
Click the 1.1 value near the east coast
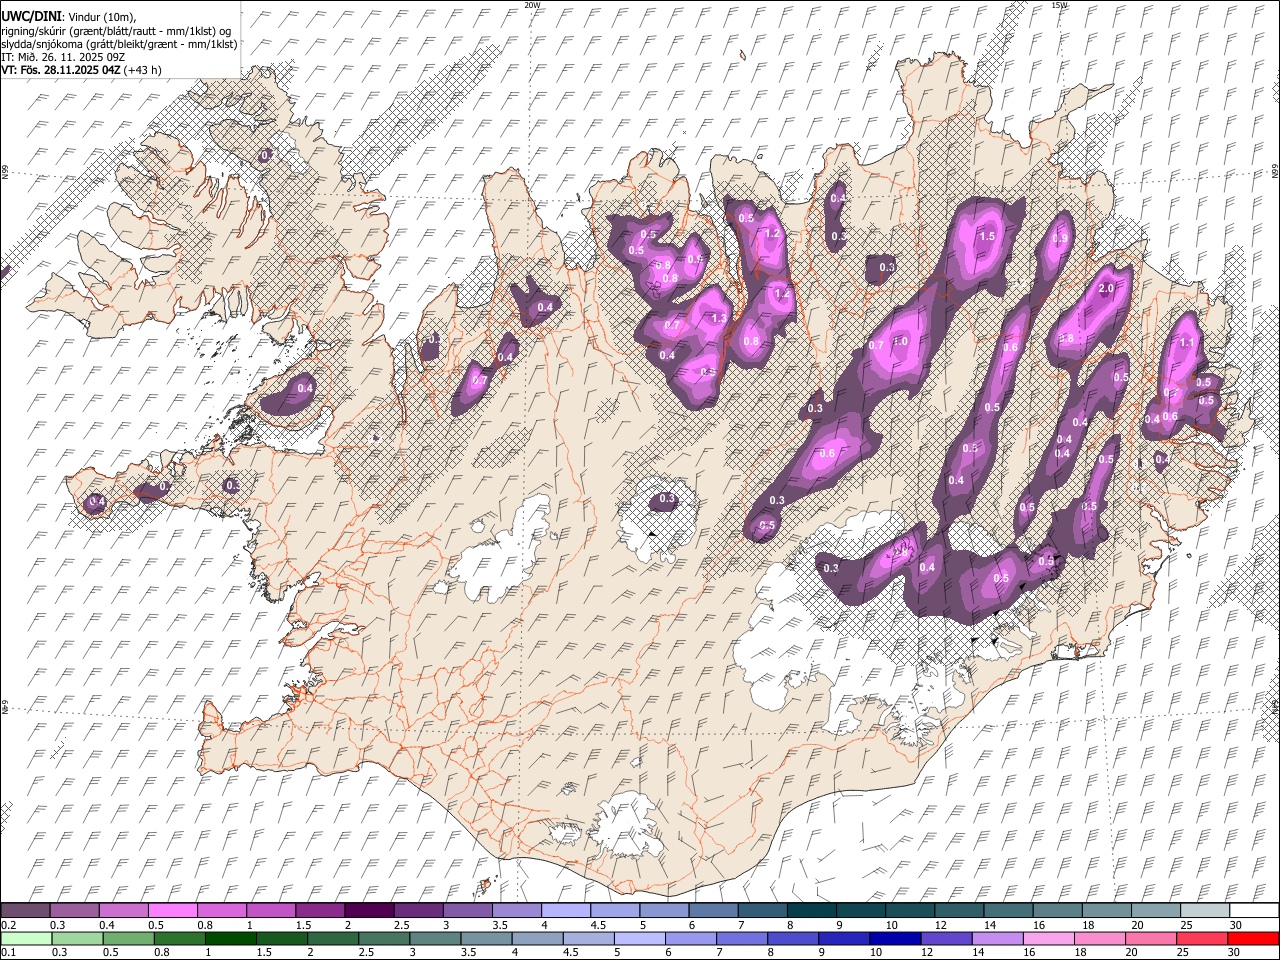click(1187, 342)
